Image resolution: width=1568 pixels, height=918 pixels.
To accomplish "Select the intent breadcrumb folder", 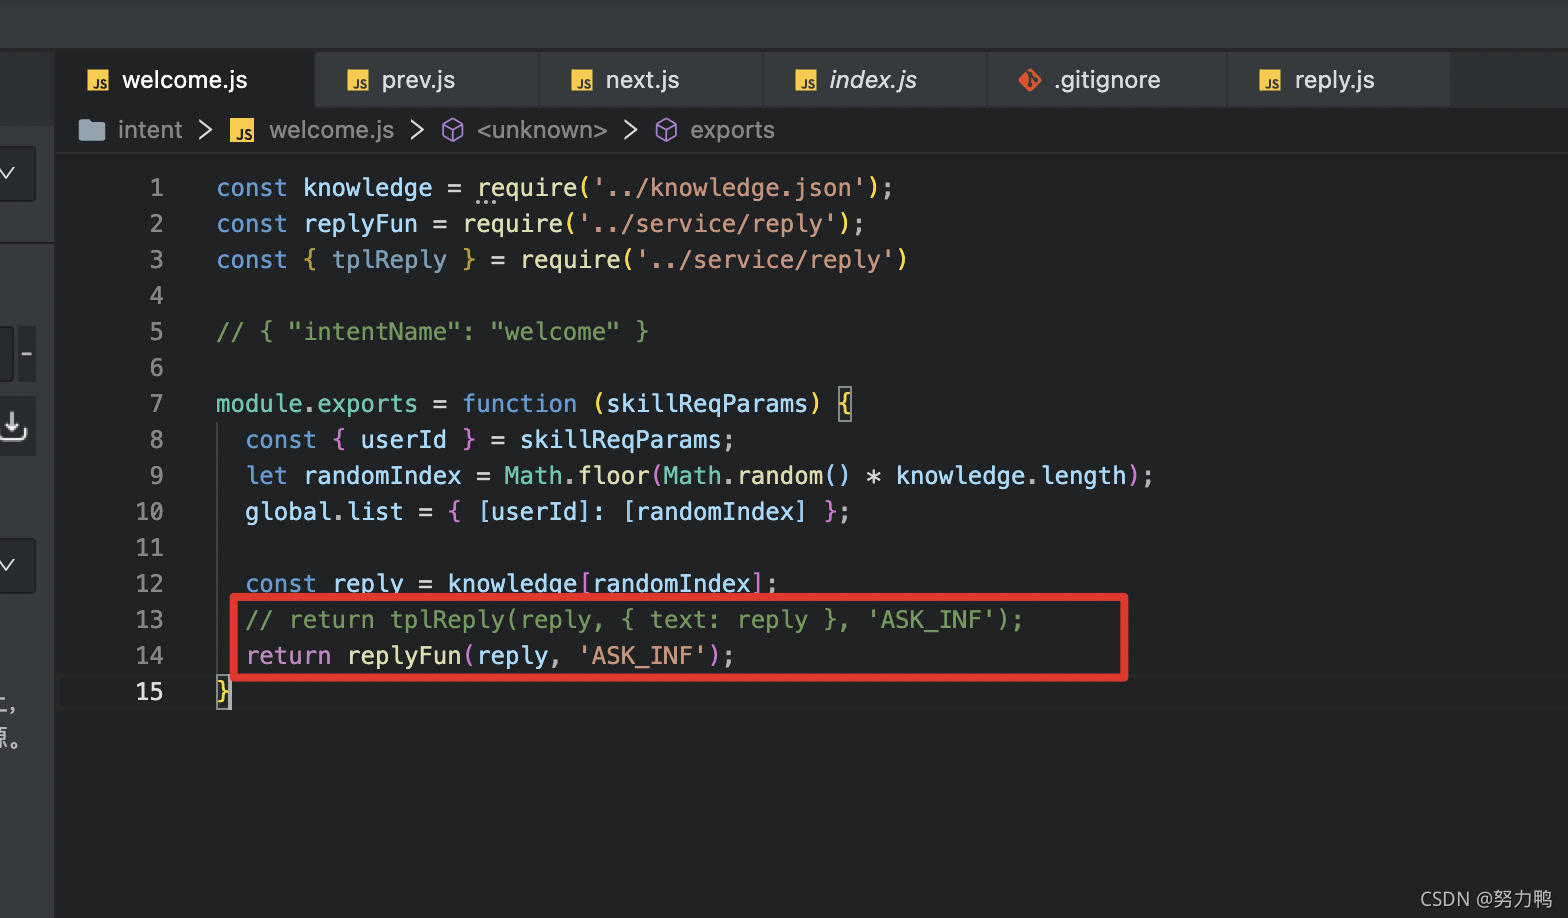I will coord(150,130).
